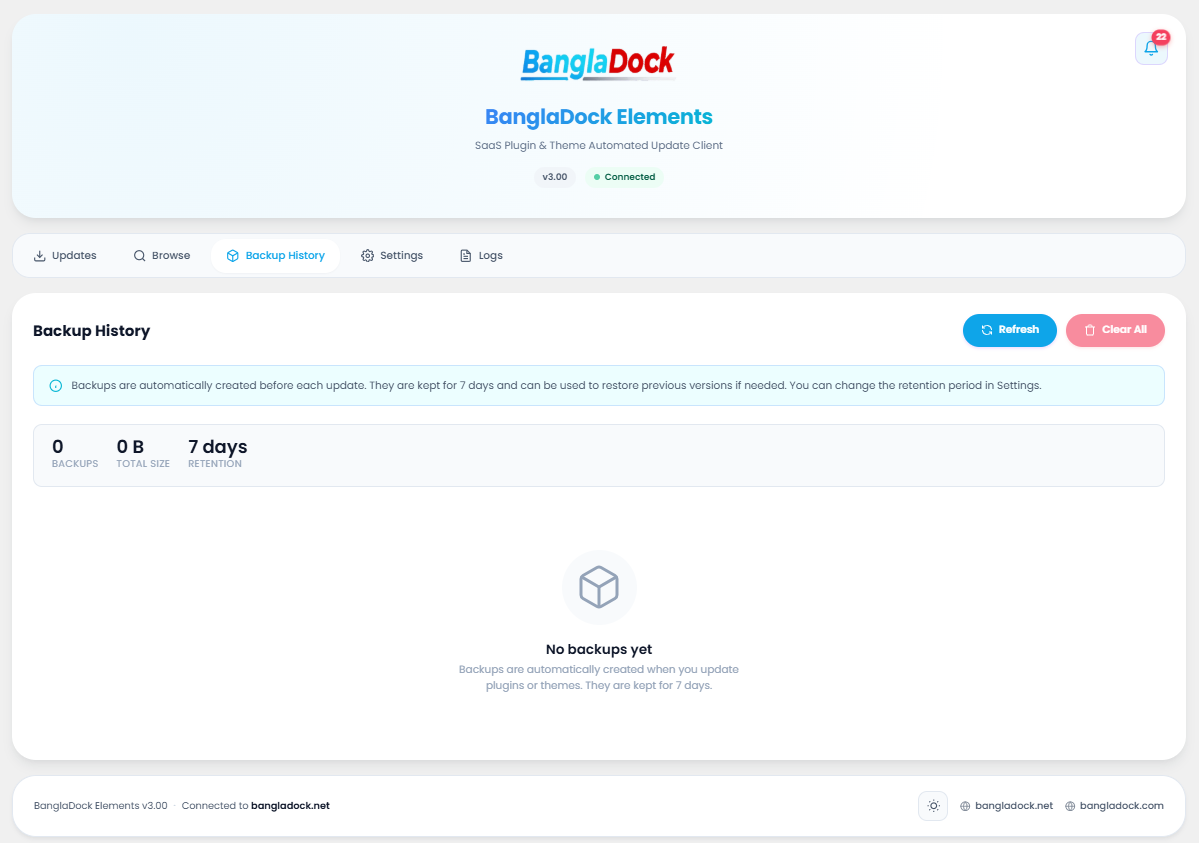
Task: Visit the bangladock.com footer link
Action: 1114,806
